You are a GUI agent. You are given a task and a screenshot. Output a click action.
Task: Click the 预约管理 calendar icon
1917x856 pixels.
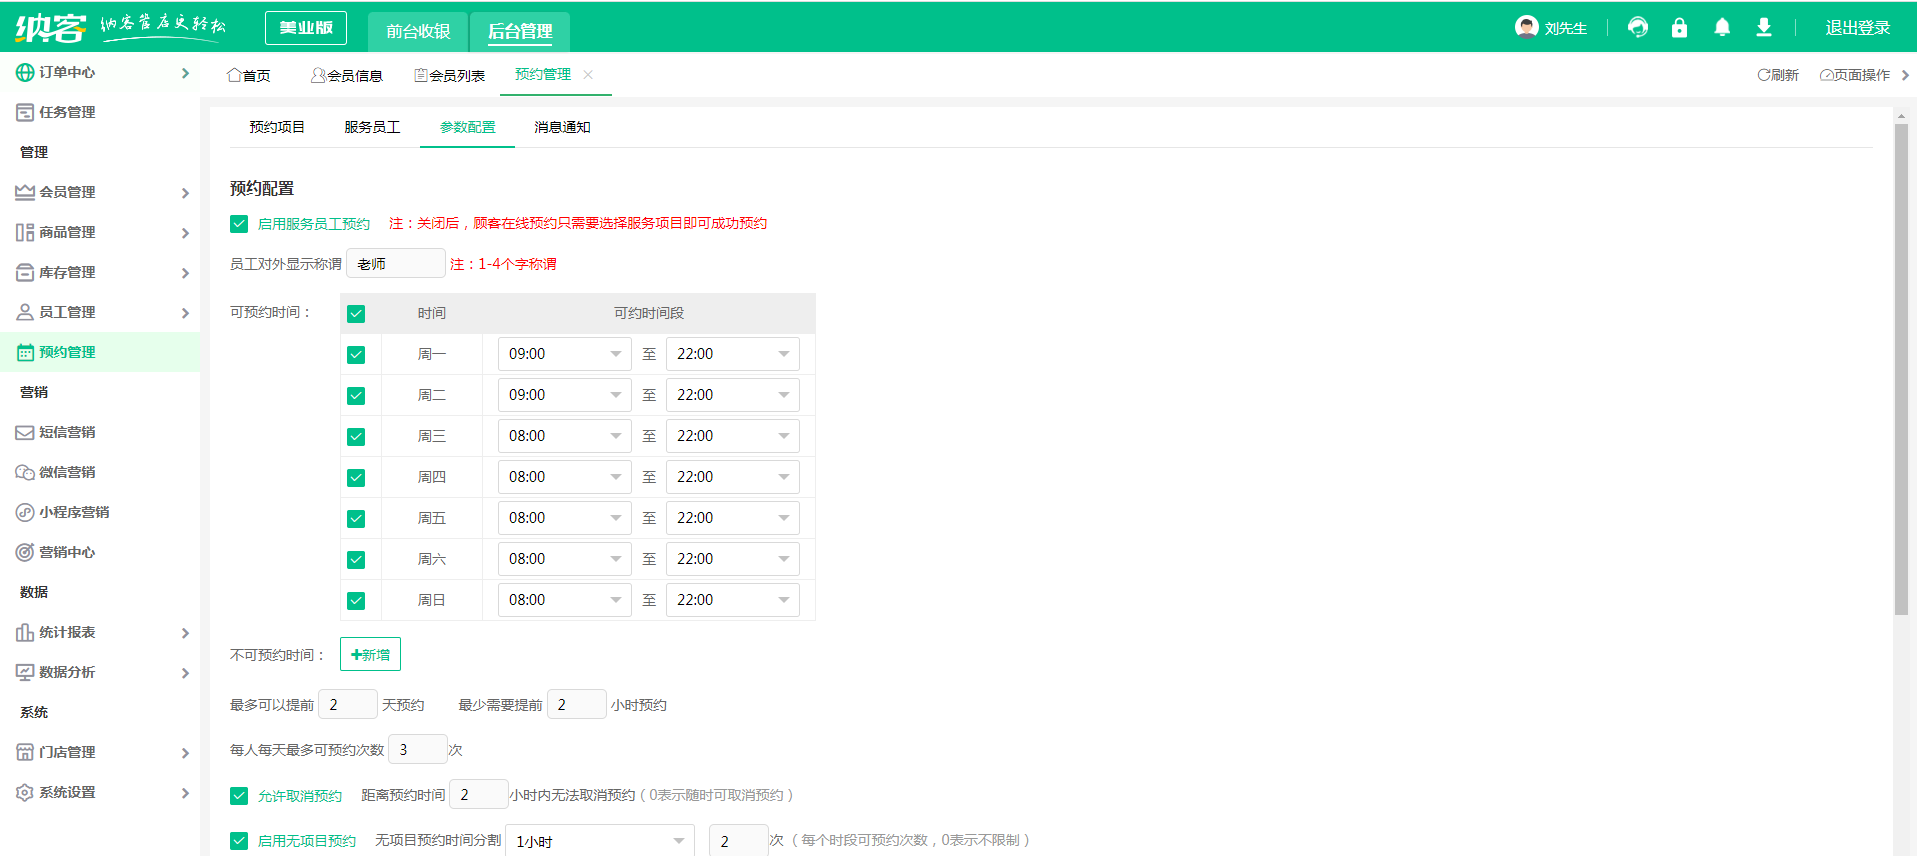tap(25, 352)
